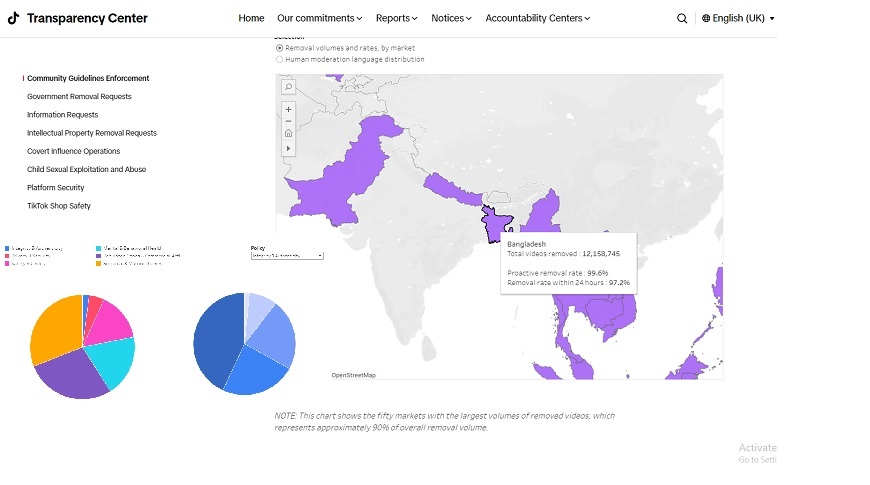870x485 pixels.
Task: Click 'Proactive removal rate : 99.6%' text
Action: coord(558,273)
